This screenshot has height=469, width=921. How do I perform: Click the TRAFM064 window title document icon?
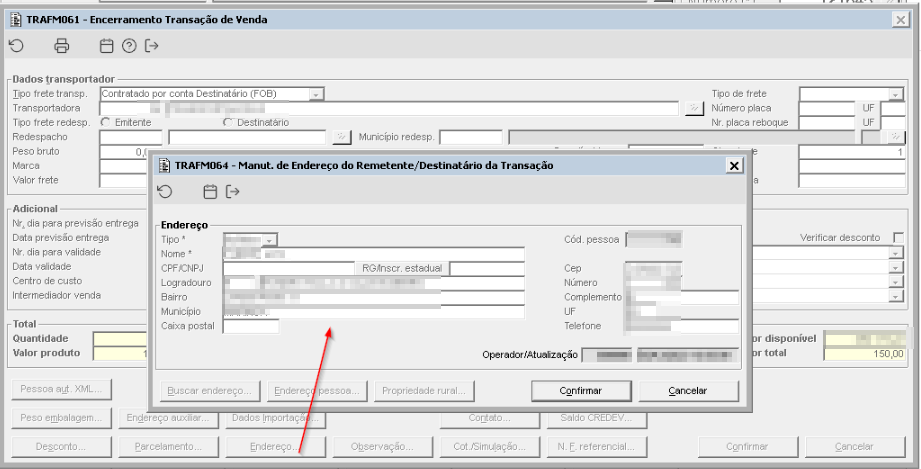(165, 165)
